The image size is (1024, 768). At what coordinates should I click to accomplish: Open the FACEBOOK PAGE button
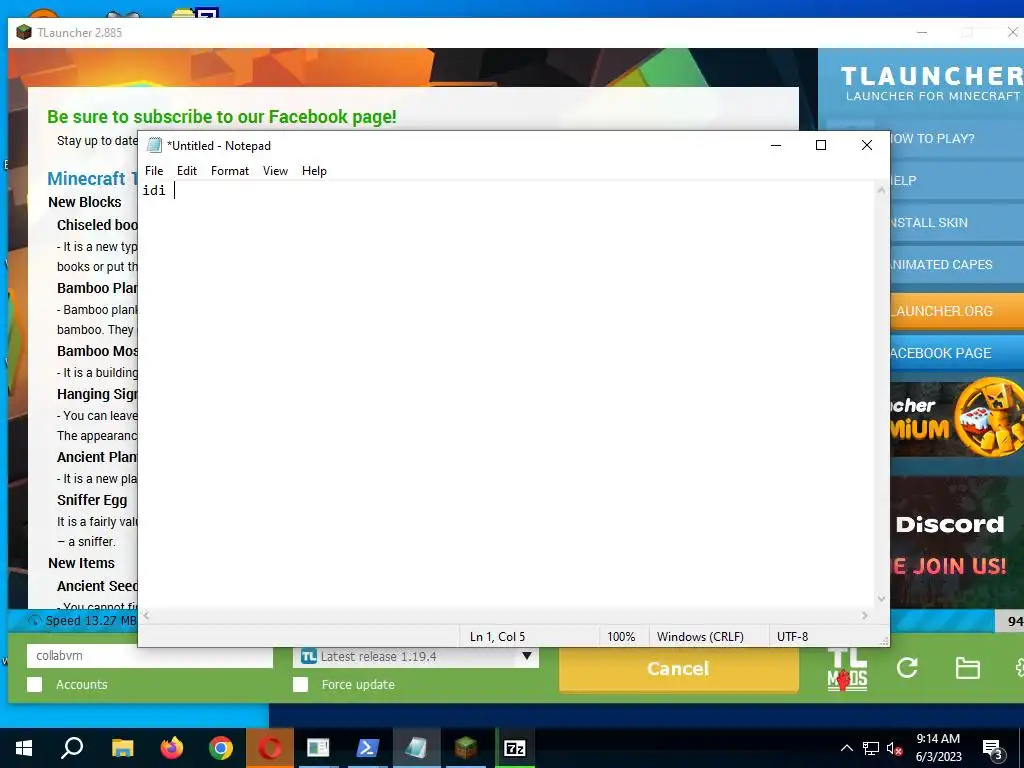957,353
